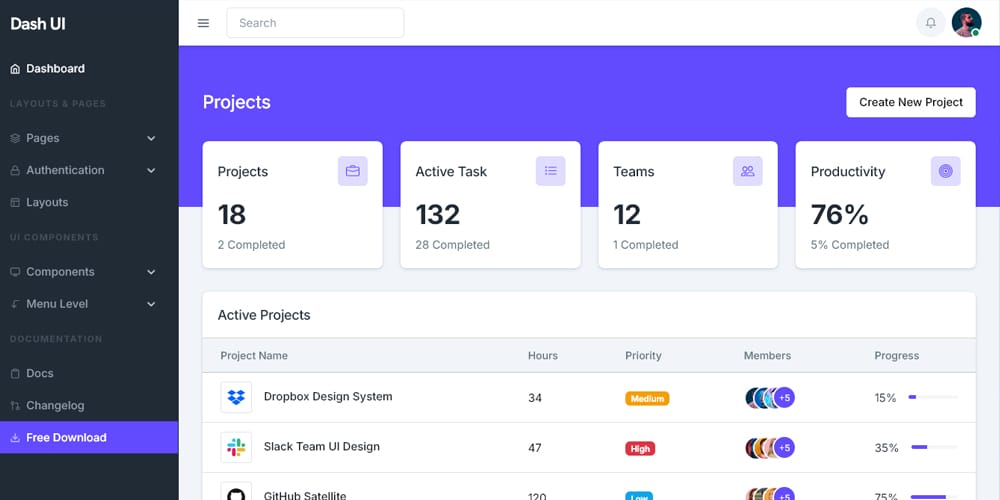Click the hamburger menu toggle icon
Image resolution: width=1000 pixels, height=500 pixels.
tap(203, 23)
